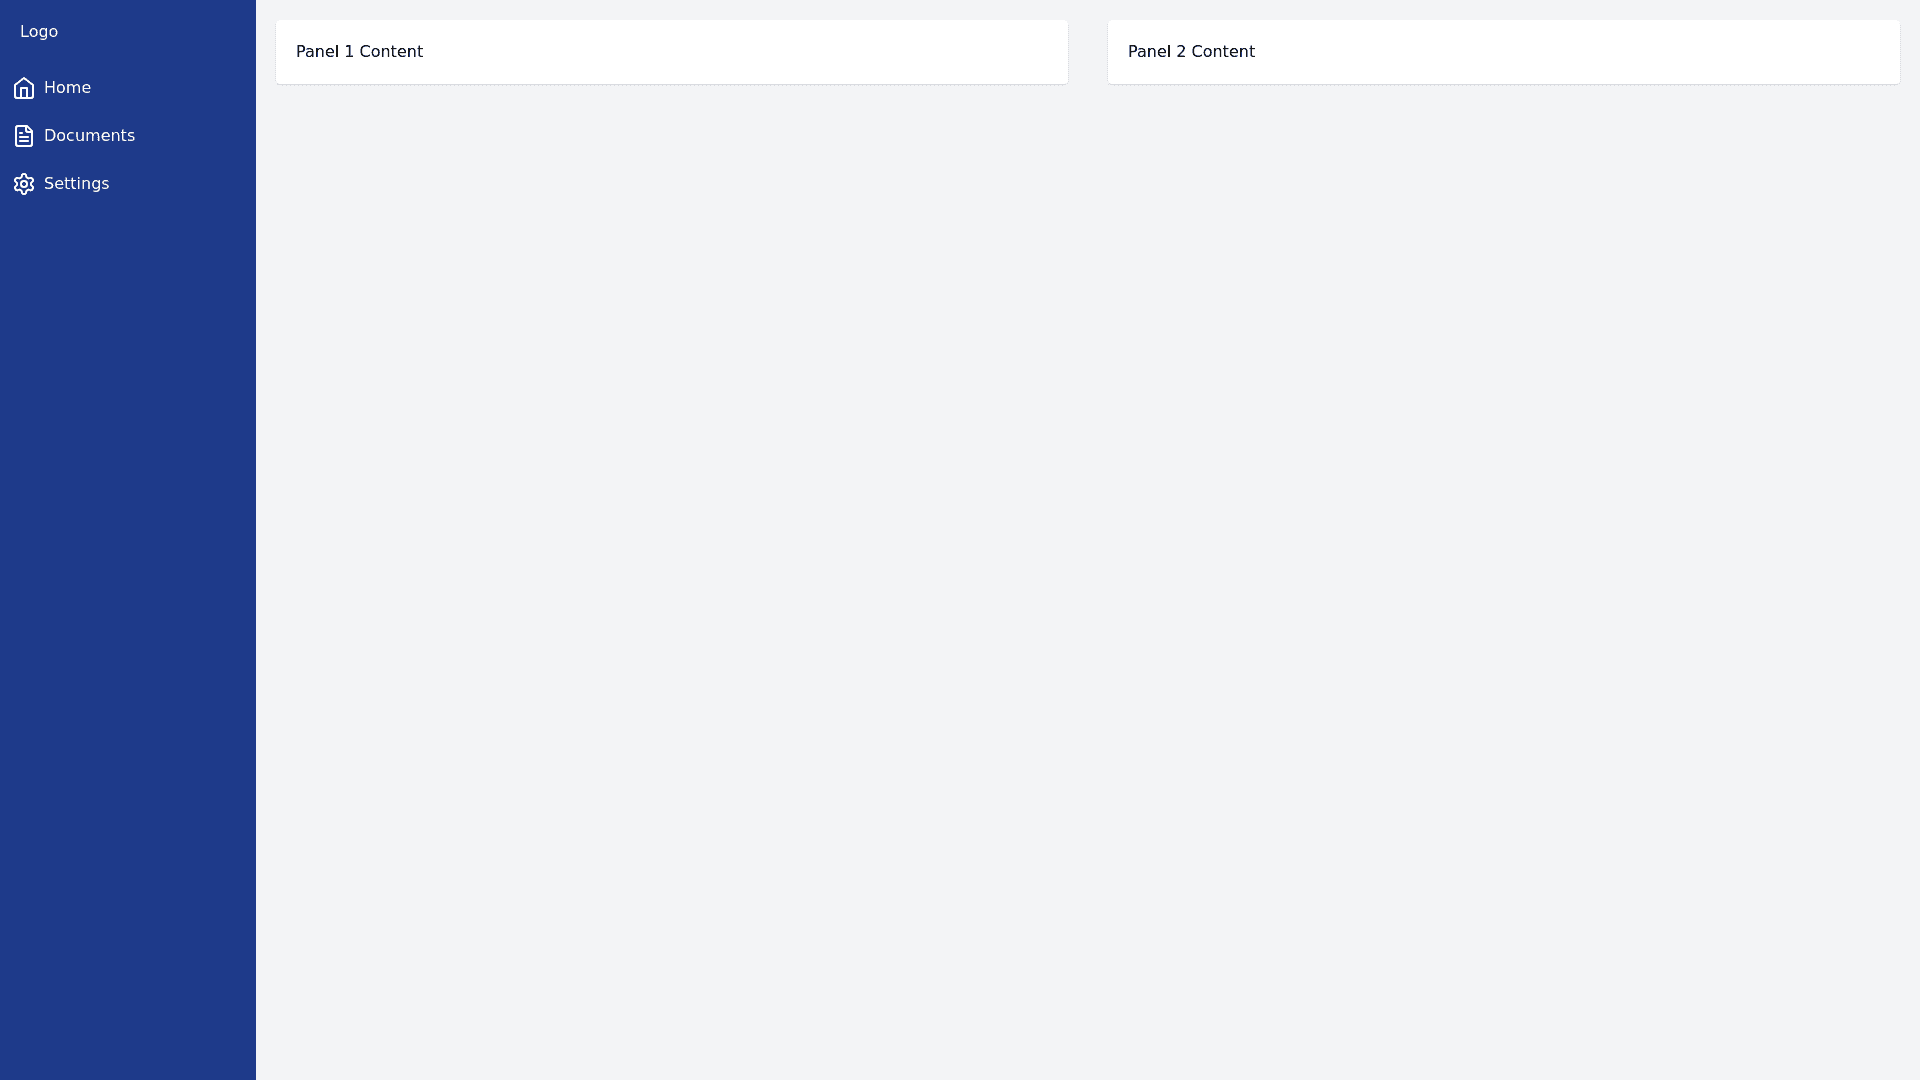1920x1080 pixels.
Task: Select the Panel 1 Content text
Action: (x=359, y=52)
